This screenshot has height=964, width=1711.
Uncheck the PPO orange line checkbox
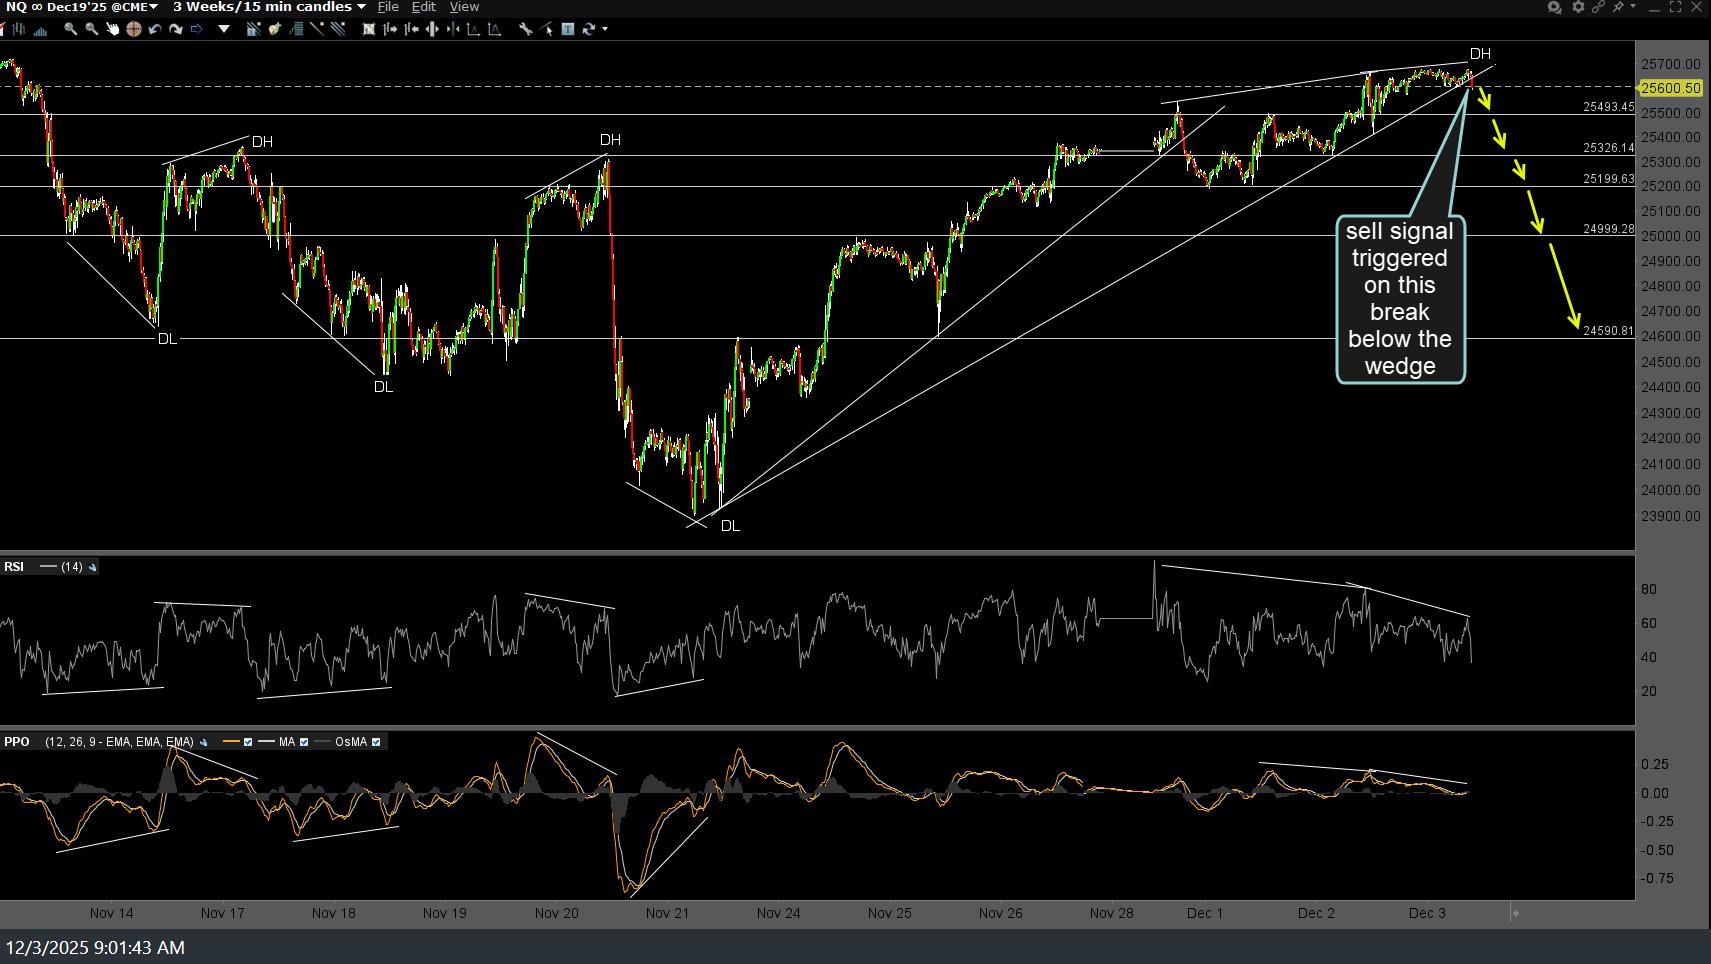click(248, 742)
